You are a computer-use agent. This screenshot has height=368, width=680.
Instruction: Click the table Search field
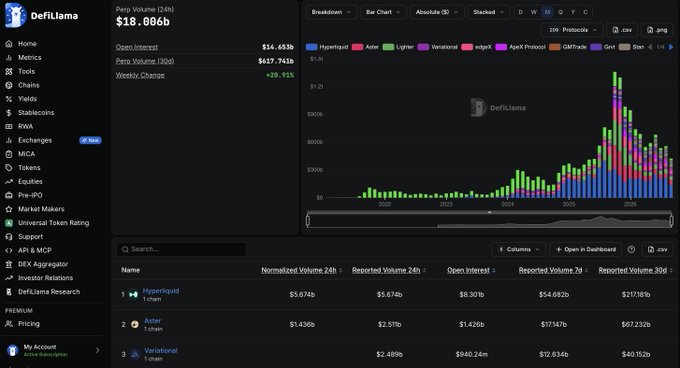tap(181, 249)
